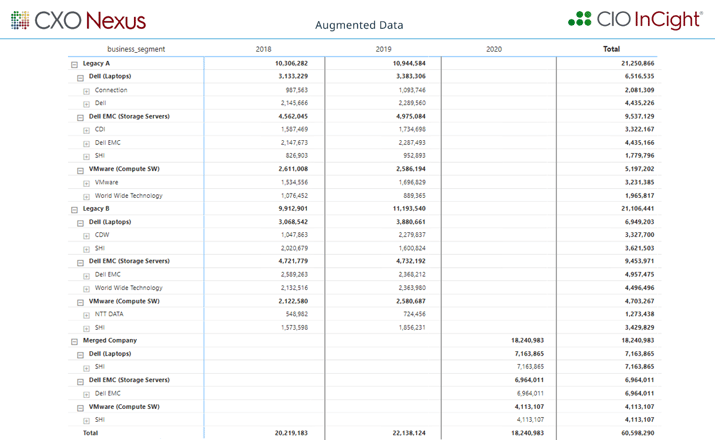Expand the NTT DATA row icon
Screen dimensions: 715x440
(x=87, y=315)
